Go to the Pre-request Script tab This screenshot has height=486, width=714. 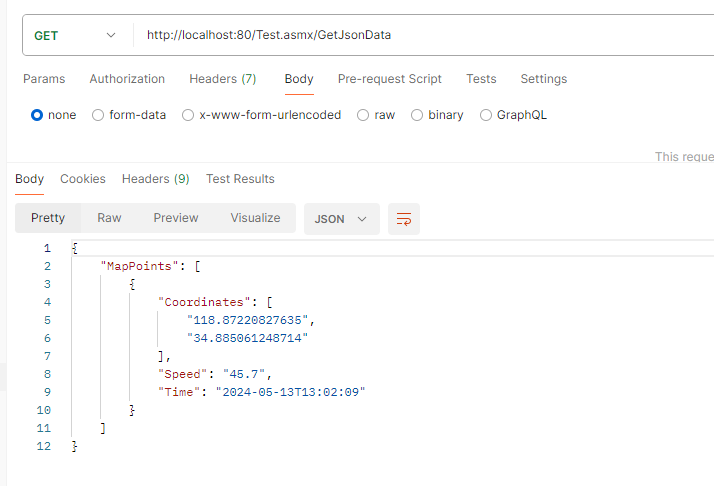coord(389,79)
